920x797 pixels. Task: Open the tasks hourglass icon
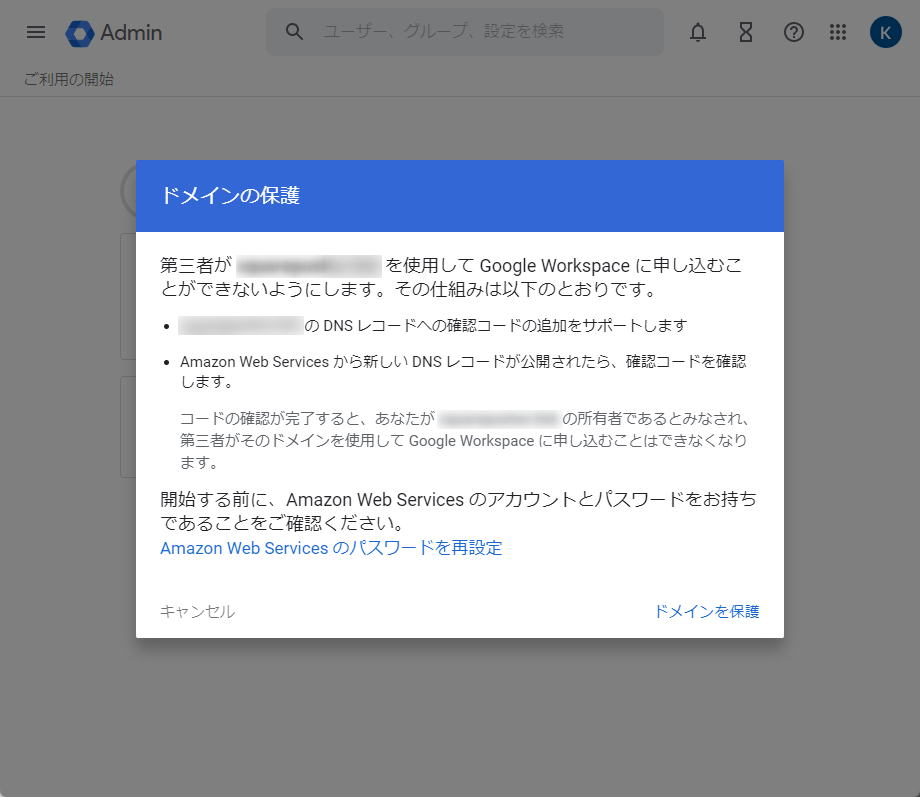(746, 32)
